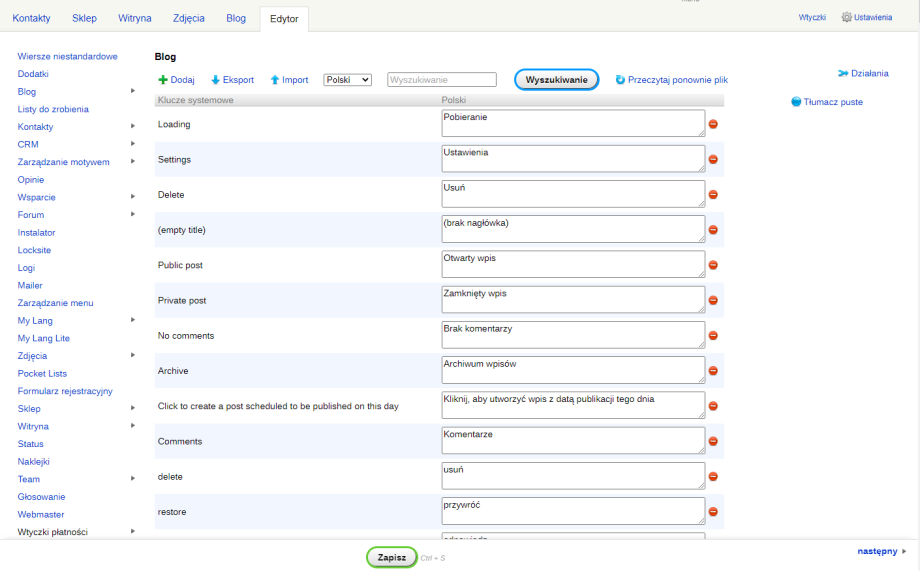Viewport: 920px width, 571px height.
Task: Focus the Wyszukiwanie search input field
Action: (442, 80)
